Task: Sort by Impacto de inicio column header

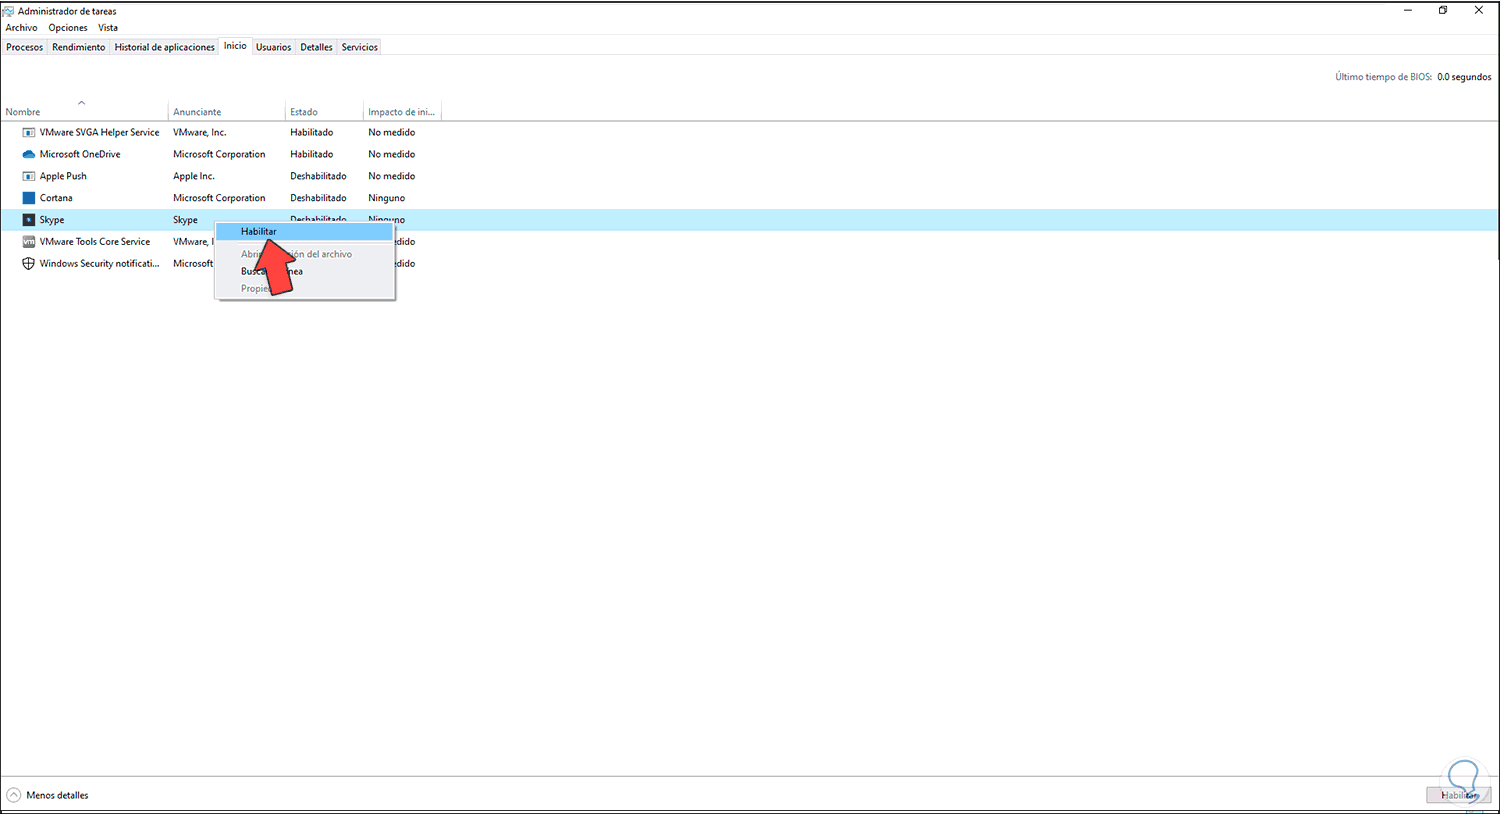Action: pos(402,112)
